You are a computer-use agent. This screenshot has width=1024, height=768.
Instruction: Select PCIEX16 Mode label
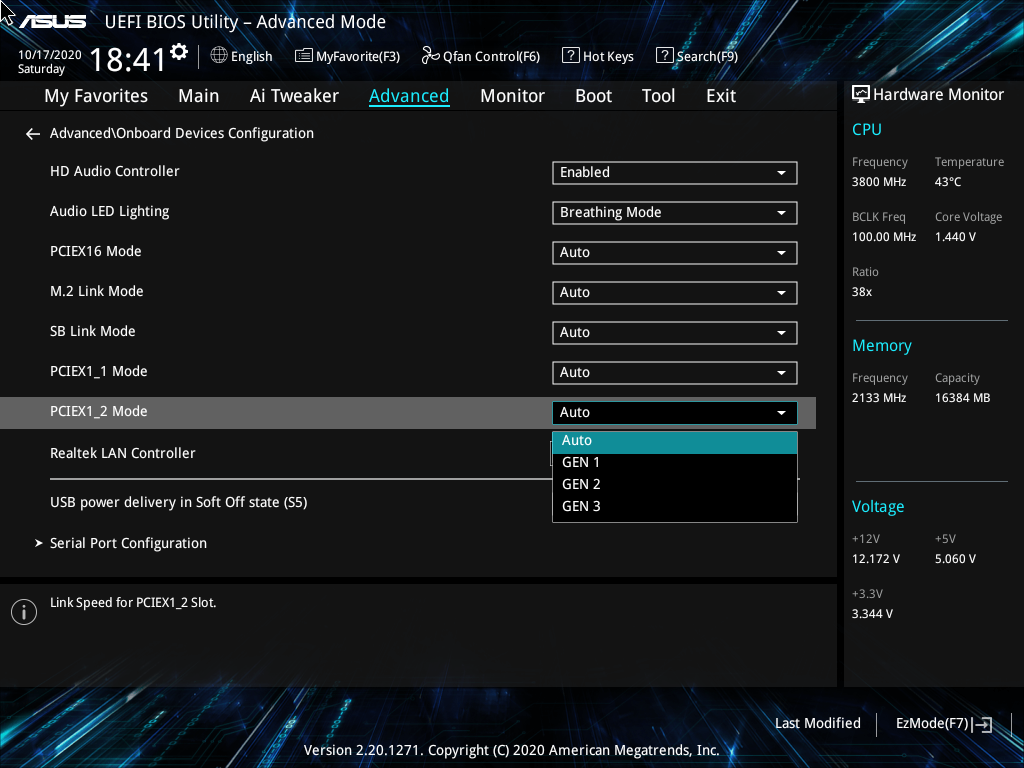pyautogui.click(x=96, y=251)
